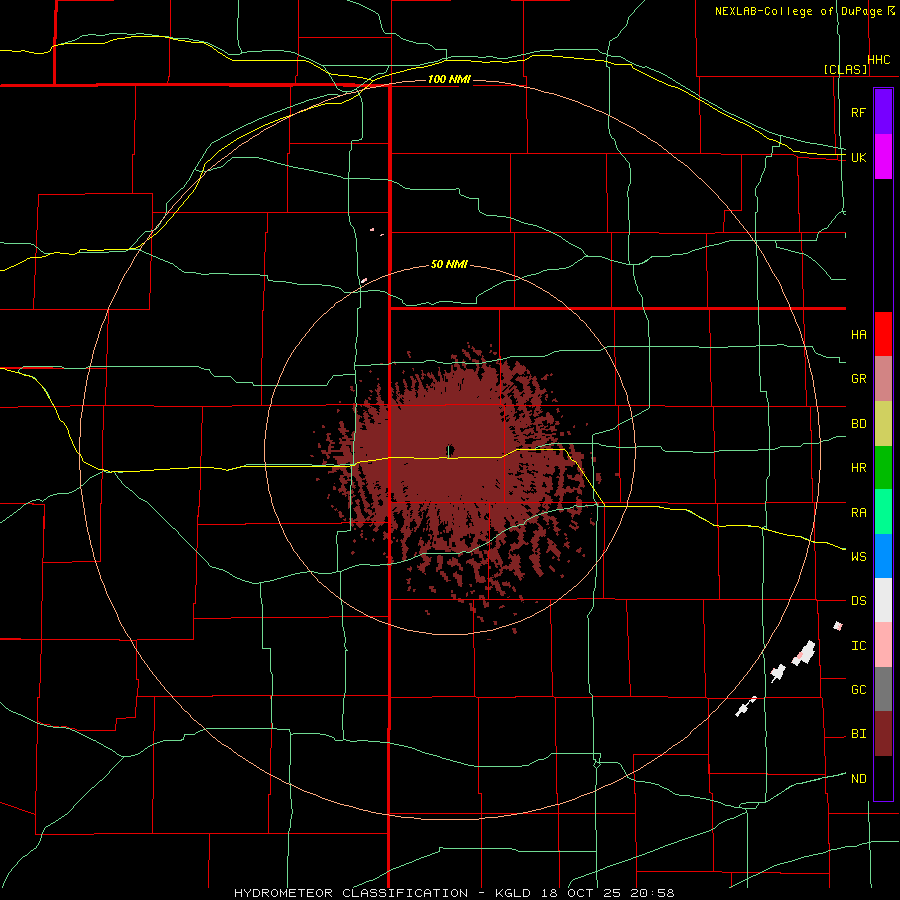Click the large white echo cluster in southeast

click(x=805, y=653)
